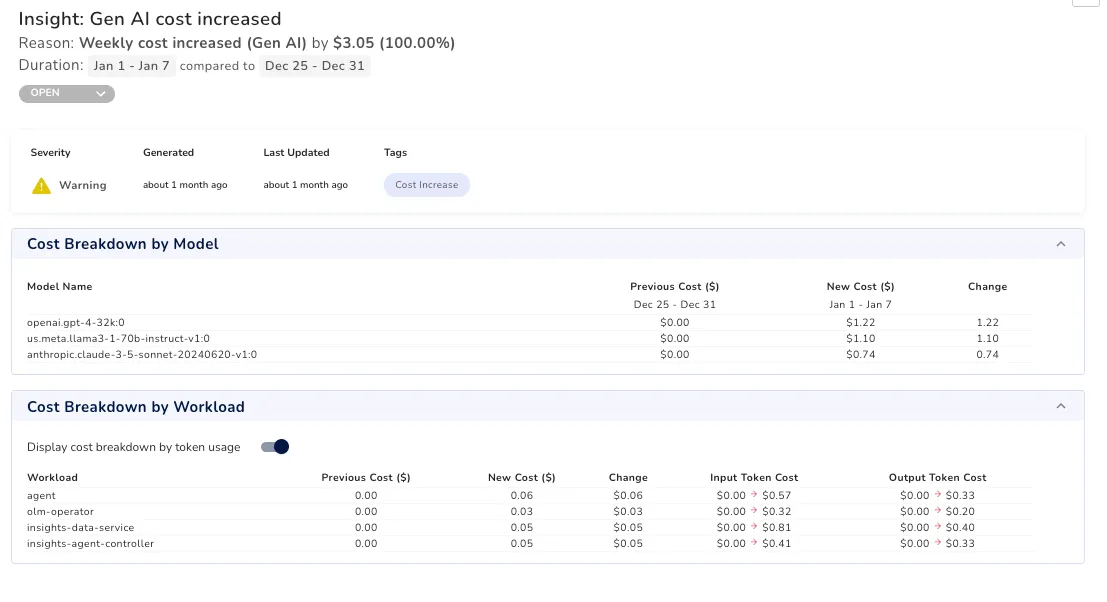Toggle display cost breakdown by token usage

click(275, 447)
